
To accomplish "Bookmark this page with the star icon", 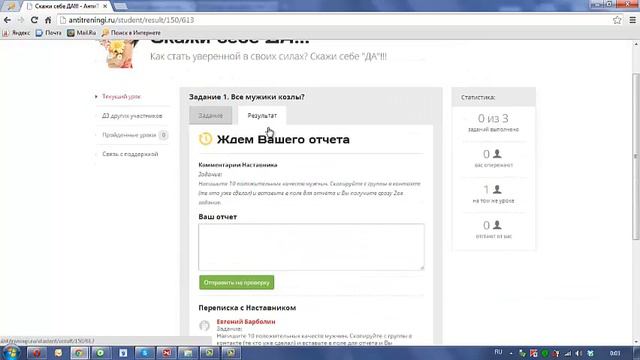I will [617, 20].
